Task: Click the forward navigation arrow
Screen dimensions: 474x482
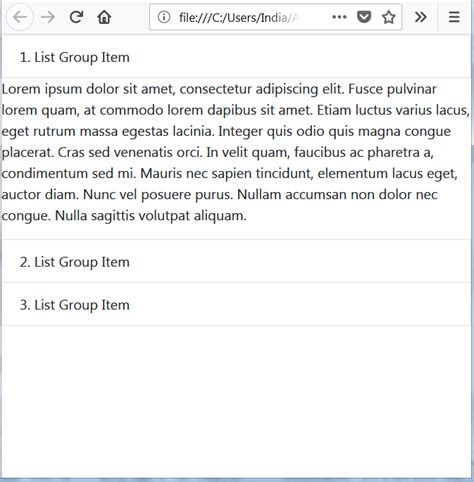Action: click(48, 17)
